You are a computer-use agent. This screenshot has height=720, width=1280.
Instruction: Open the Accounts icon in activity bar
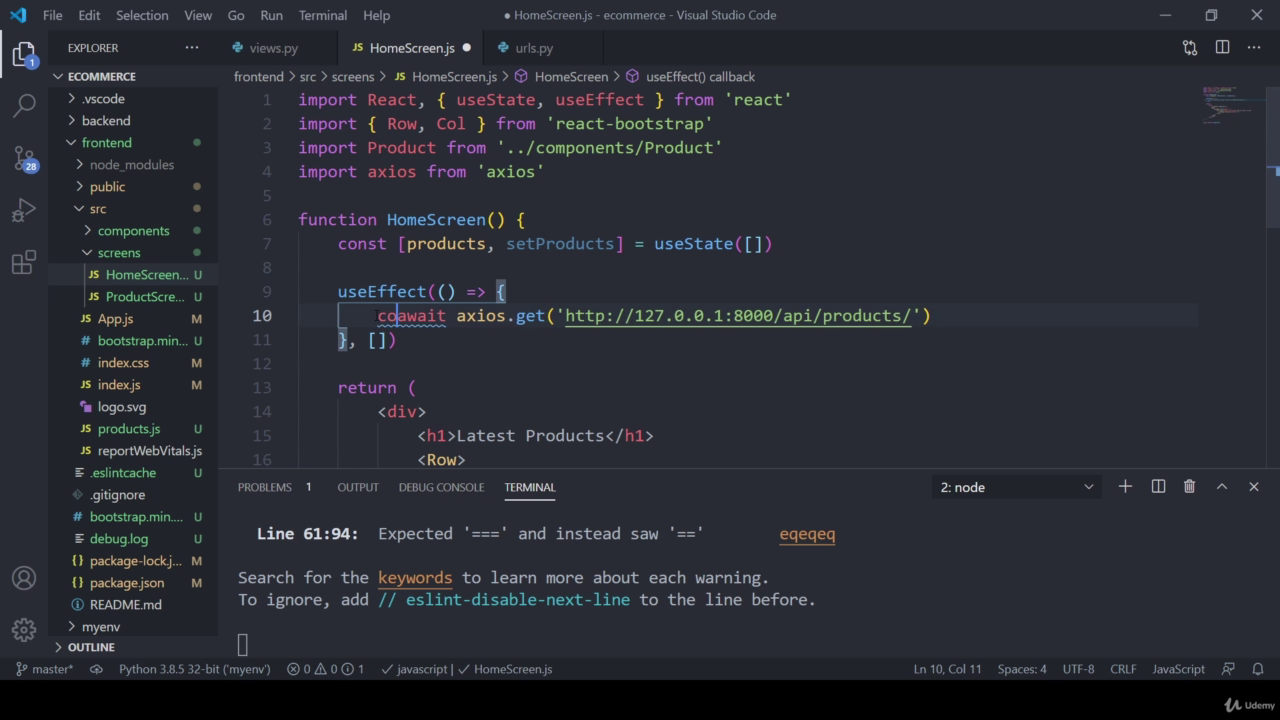(24, 578)
